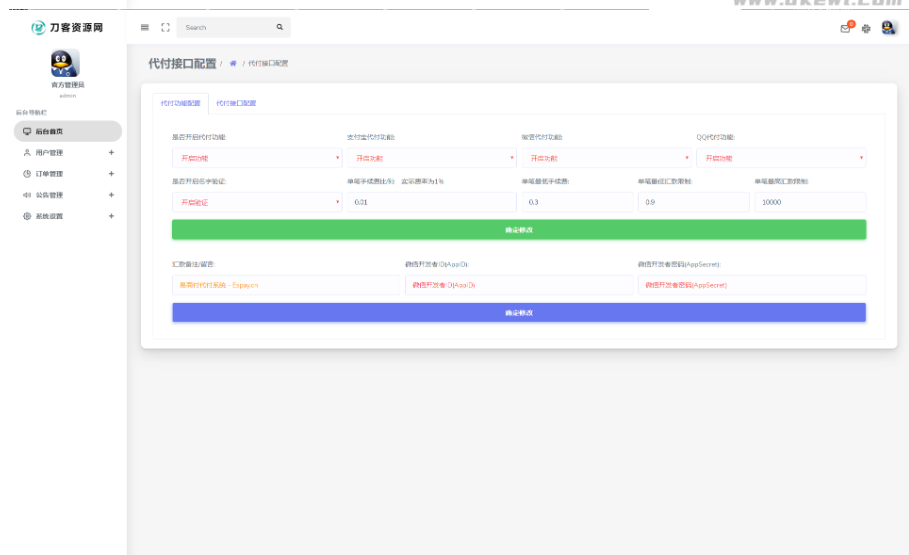909x555 pixels.
Task: Open the 订单管理 sidebar menu
Action: (x=68, y=174)
